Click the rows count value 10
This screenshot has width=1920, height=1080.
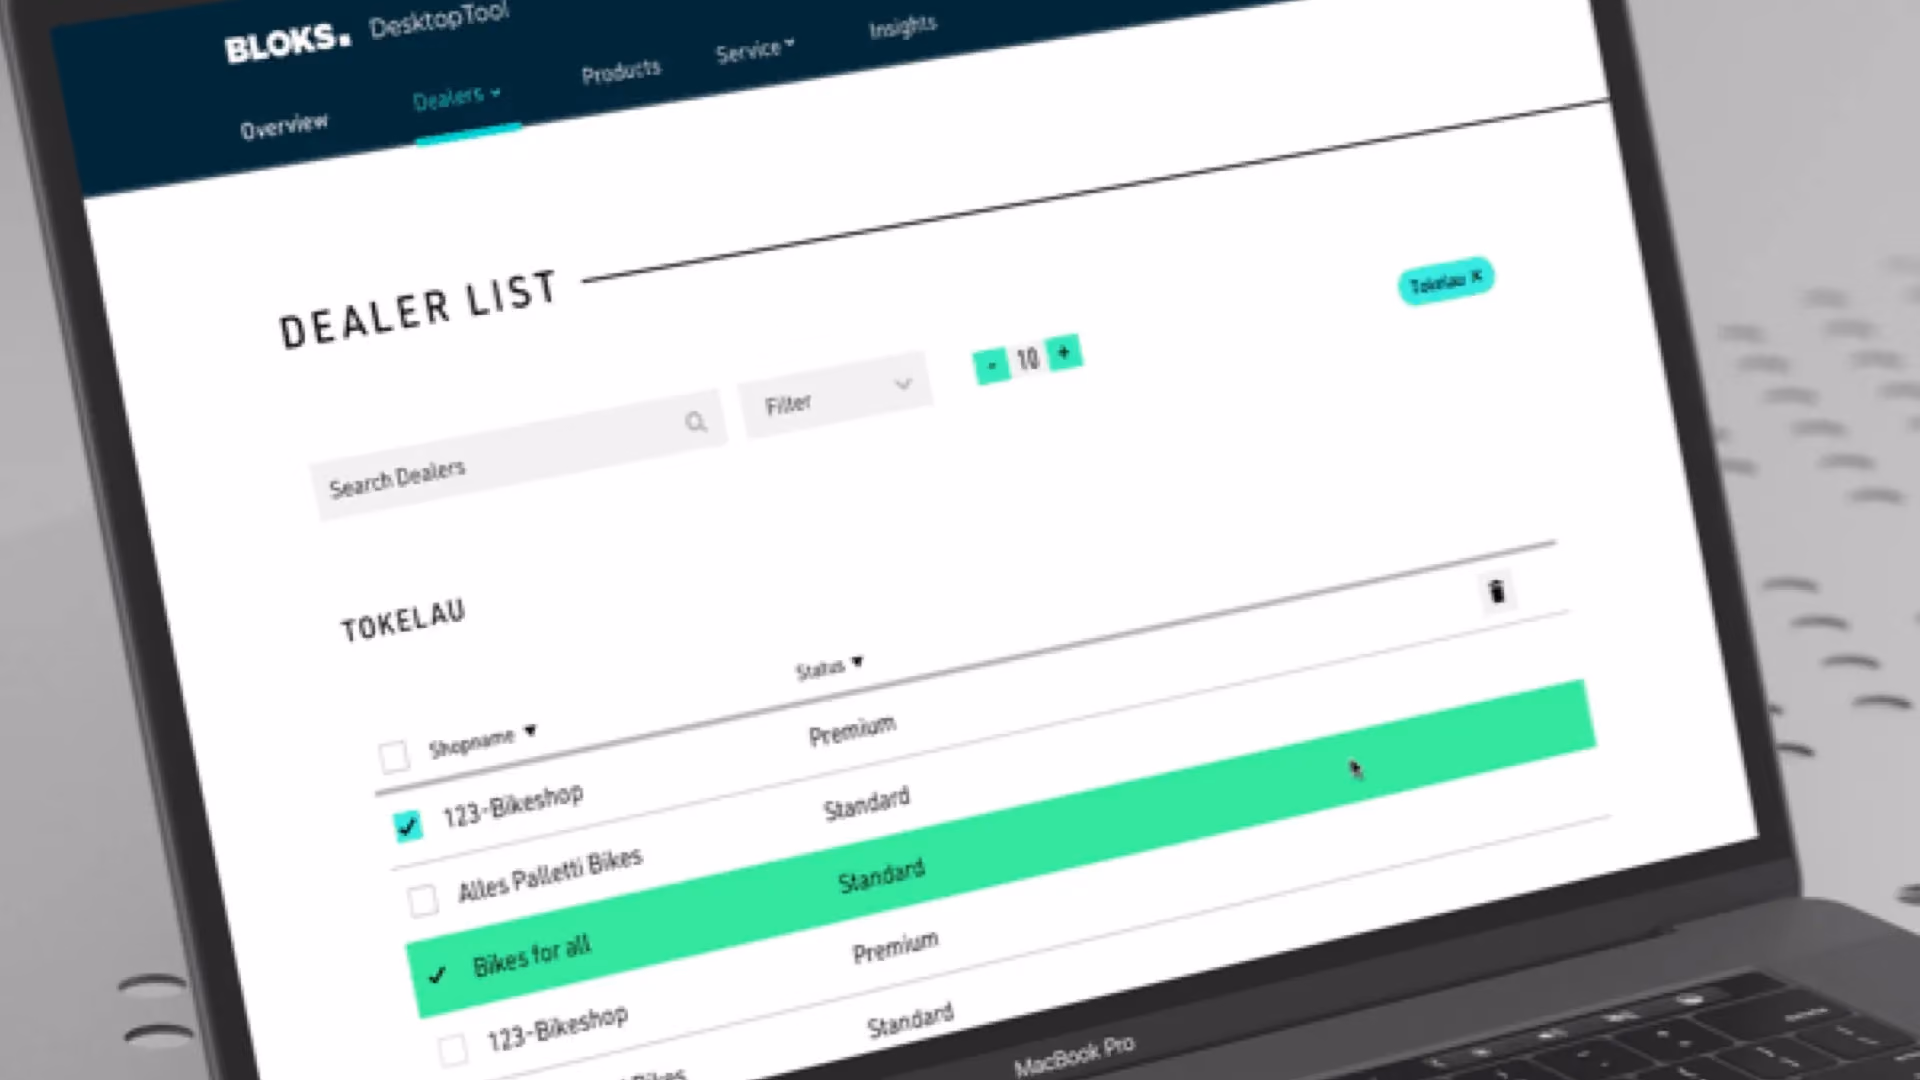point(1028,359)
